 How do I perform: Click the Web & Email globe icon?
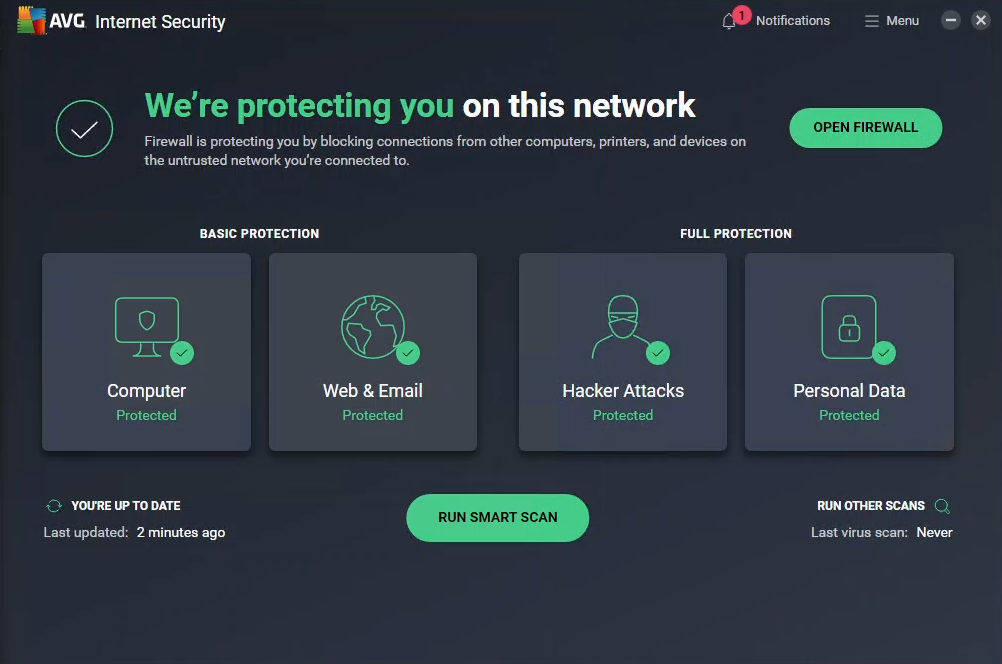(x=372, y=325)
